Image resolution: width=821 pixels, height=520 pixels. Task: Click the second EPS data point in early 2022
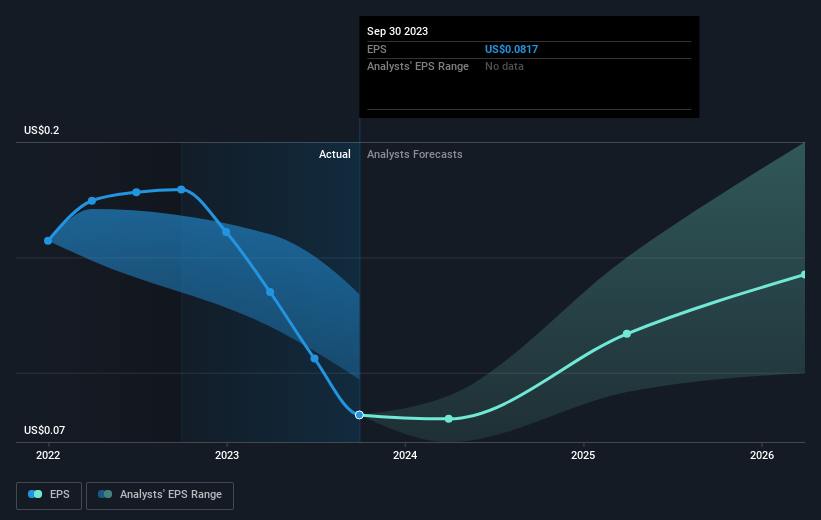click(92, 201)
